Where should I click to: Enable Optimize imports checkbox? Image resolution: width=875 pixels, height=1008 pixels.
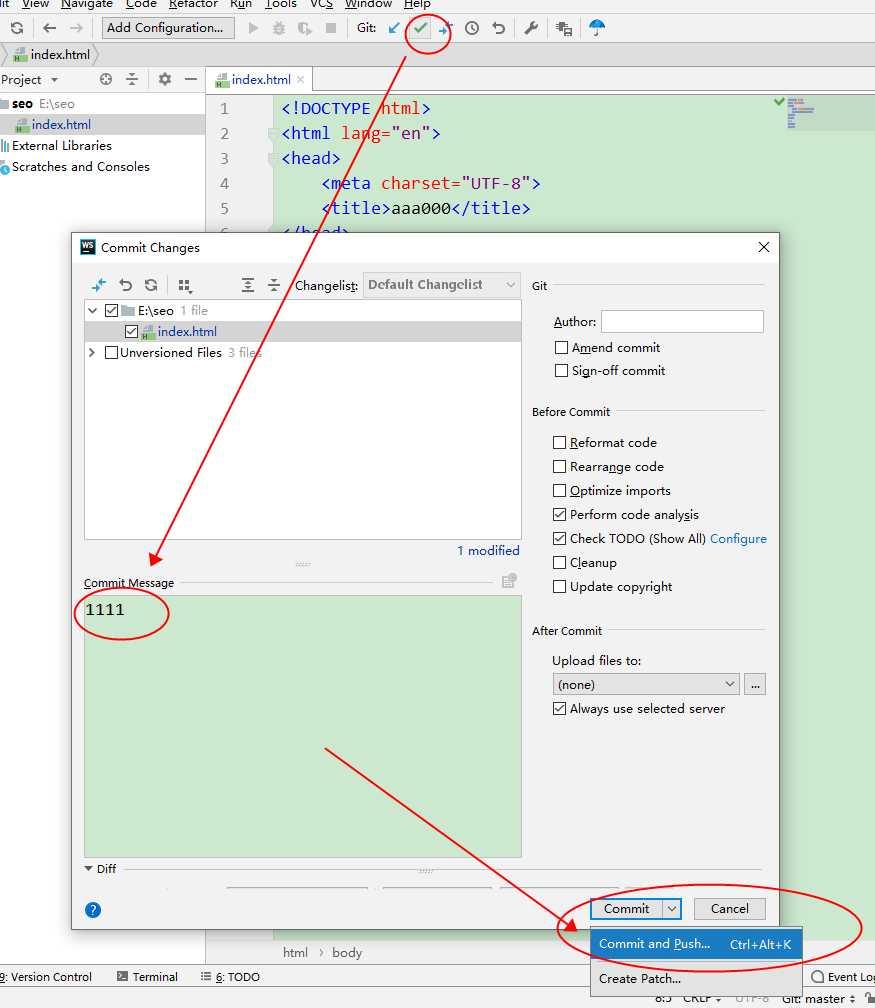(x=559, y=490)
